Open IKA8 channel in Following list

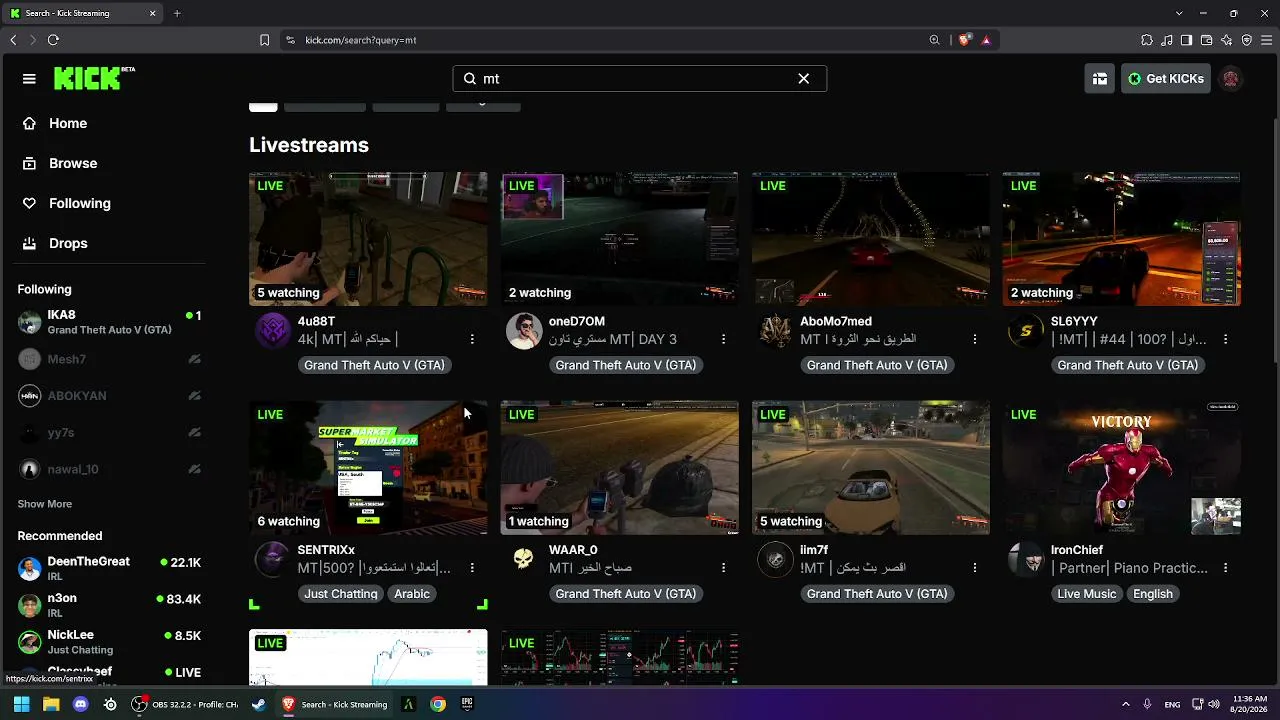click(109, 322)
